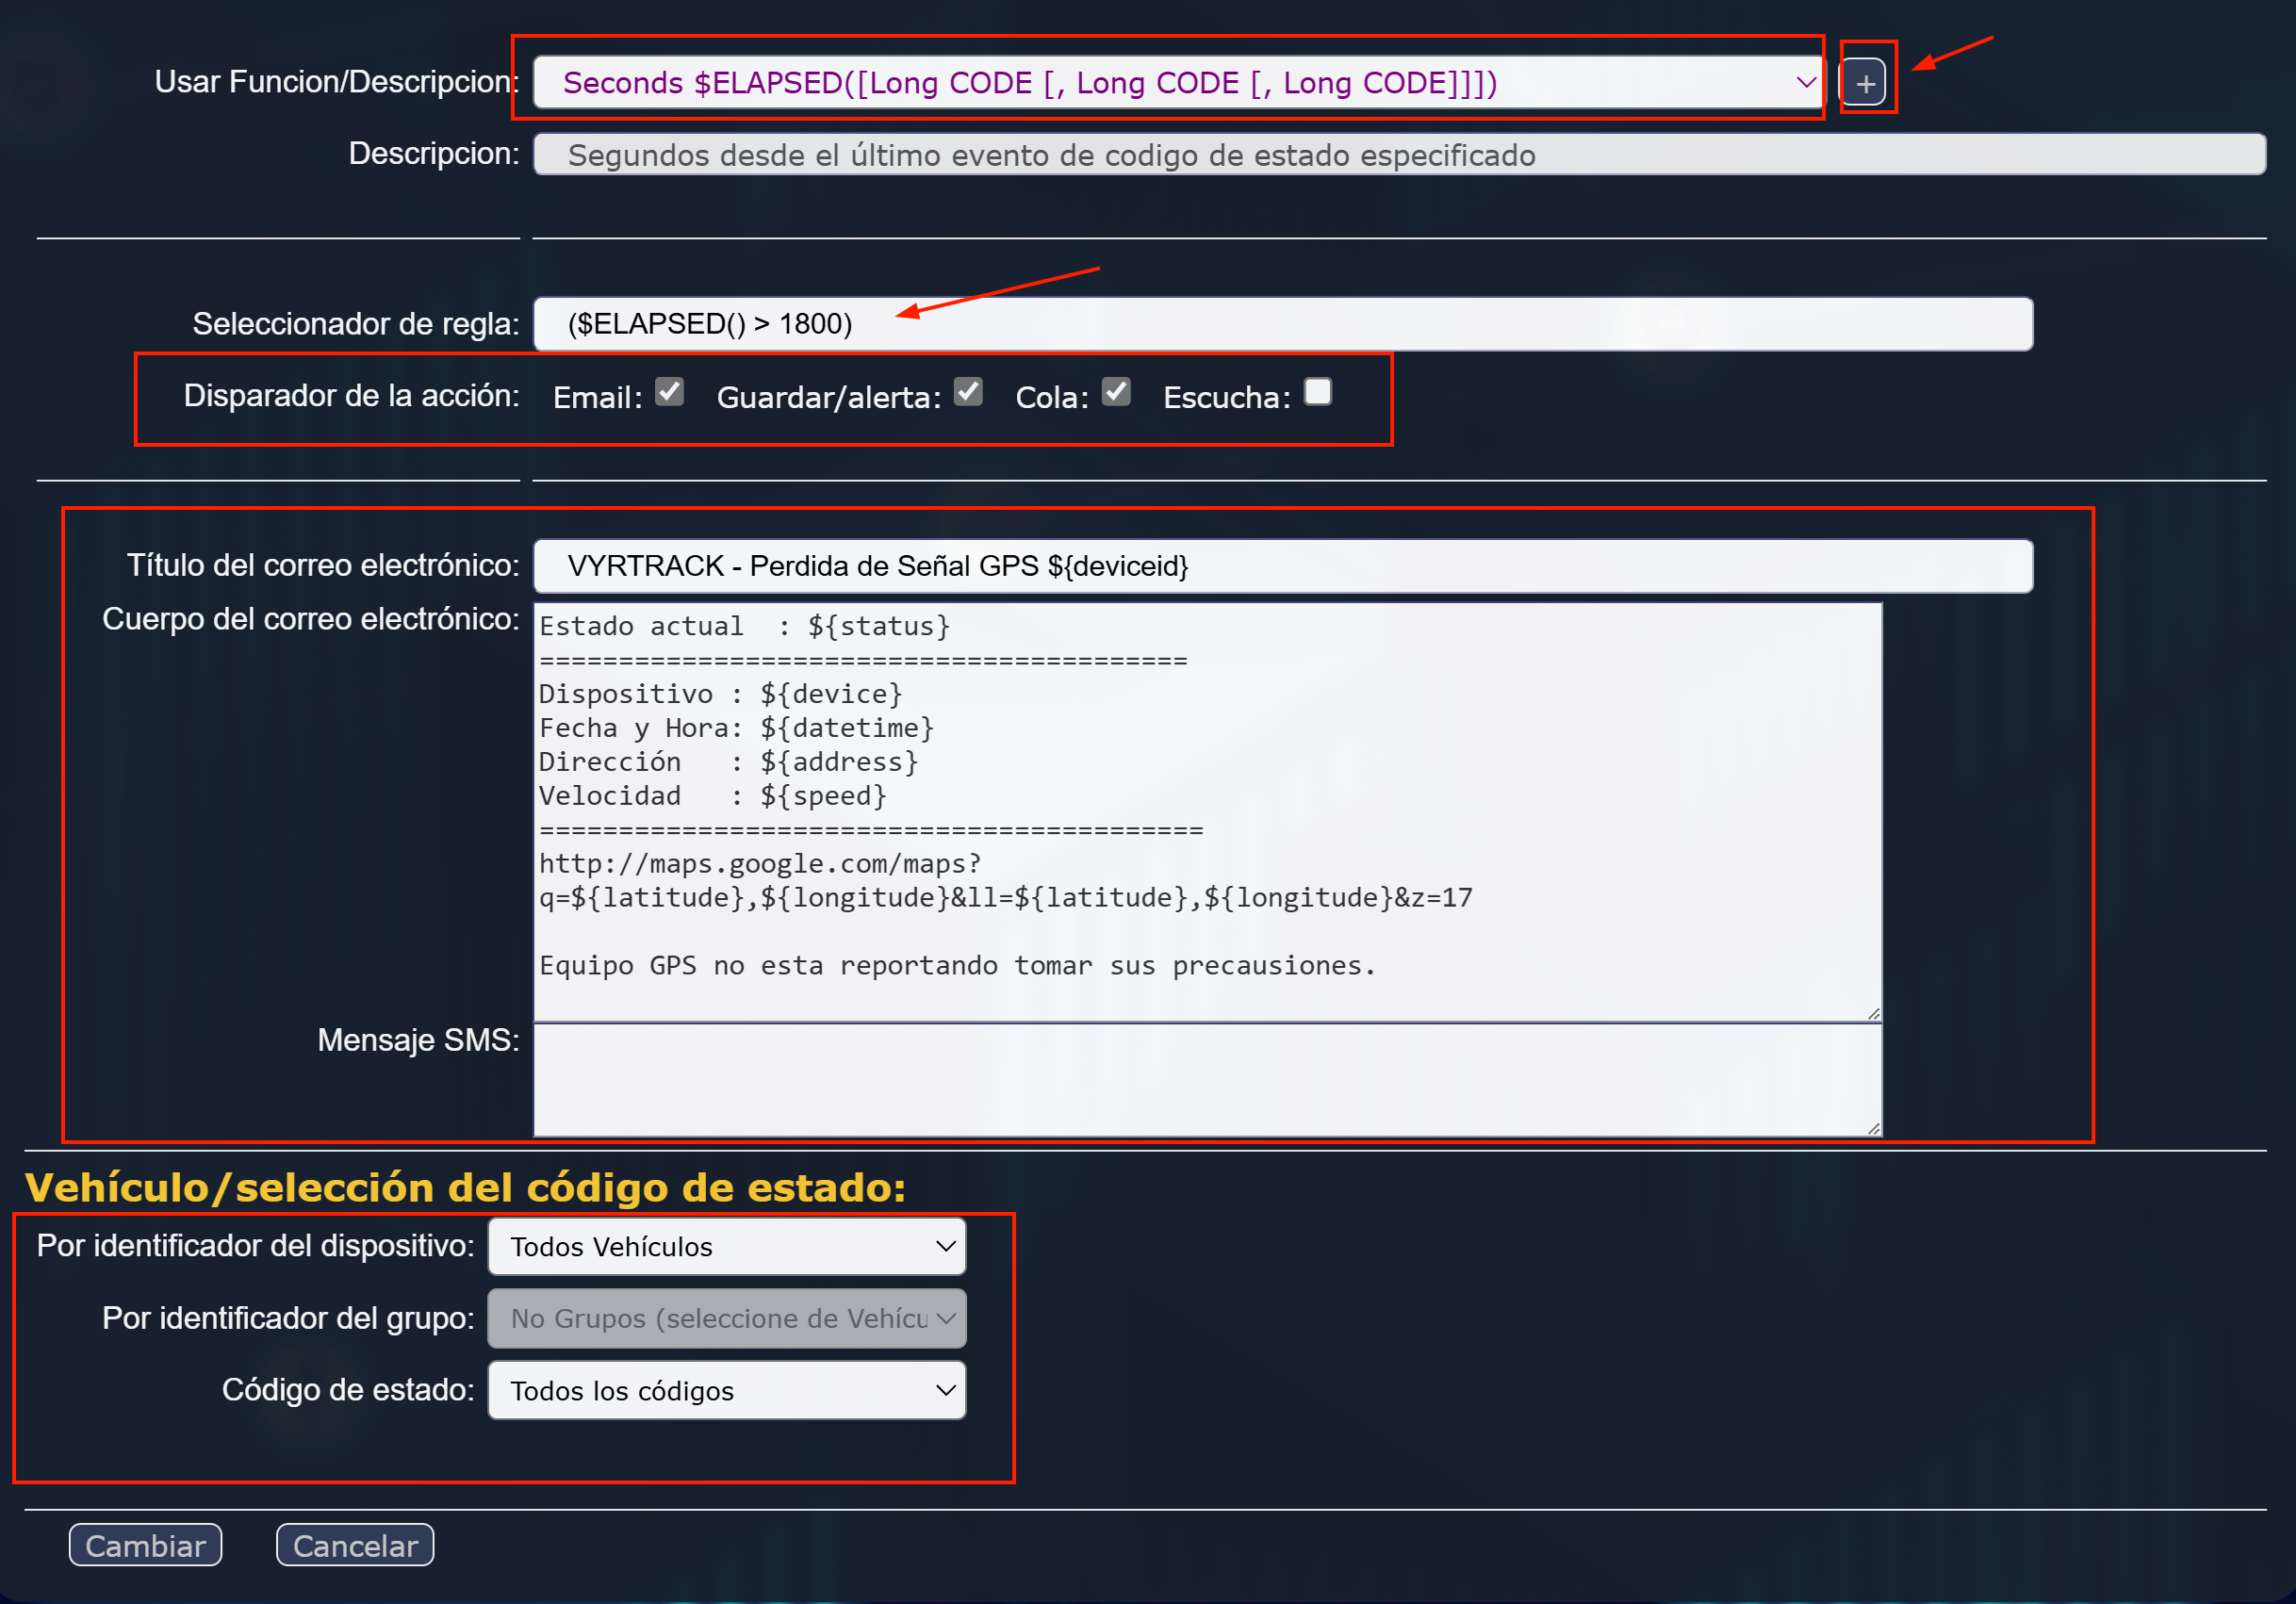Viewport: 2296px width, 1604px height.
Task: Enable the Escucha checkbox
Action: point(1317,392)
